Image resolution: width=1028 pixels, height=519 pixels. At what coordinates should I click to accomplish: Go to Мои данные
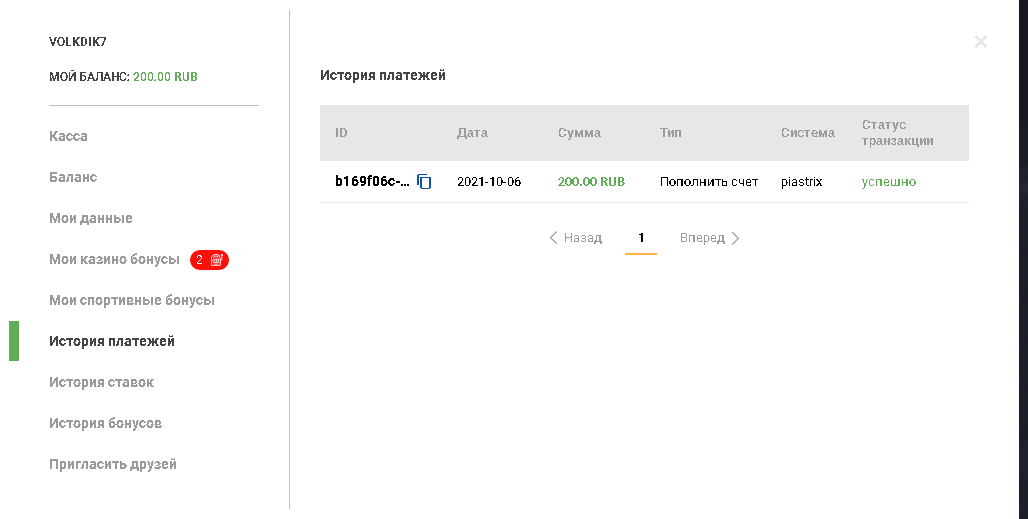[91, 218]
